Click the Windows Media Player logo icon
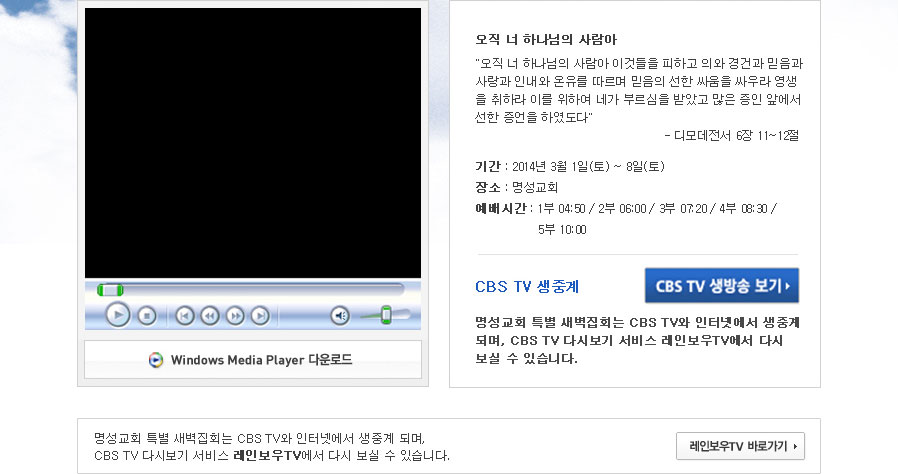 pos(156,360)
